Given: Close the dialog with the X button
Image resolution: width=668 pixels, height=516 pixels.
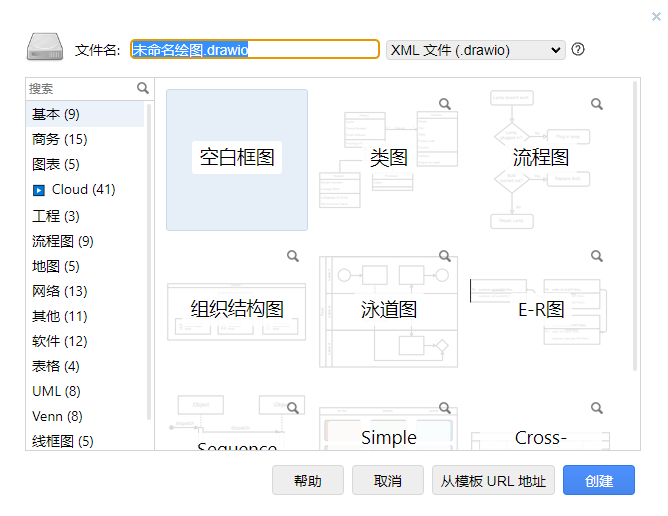Looking at the screenshot, I should (655, 15).
